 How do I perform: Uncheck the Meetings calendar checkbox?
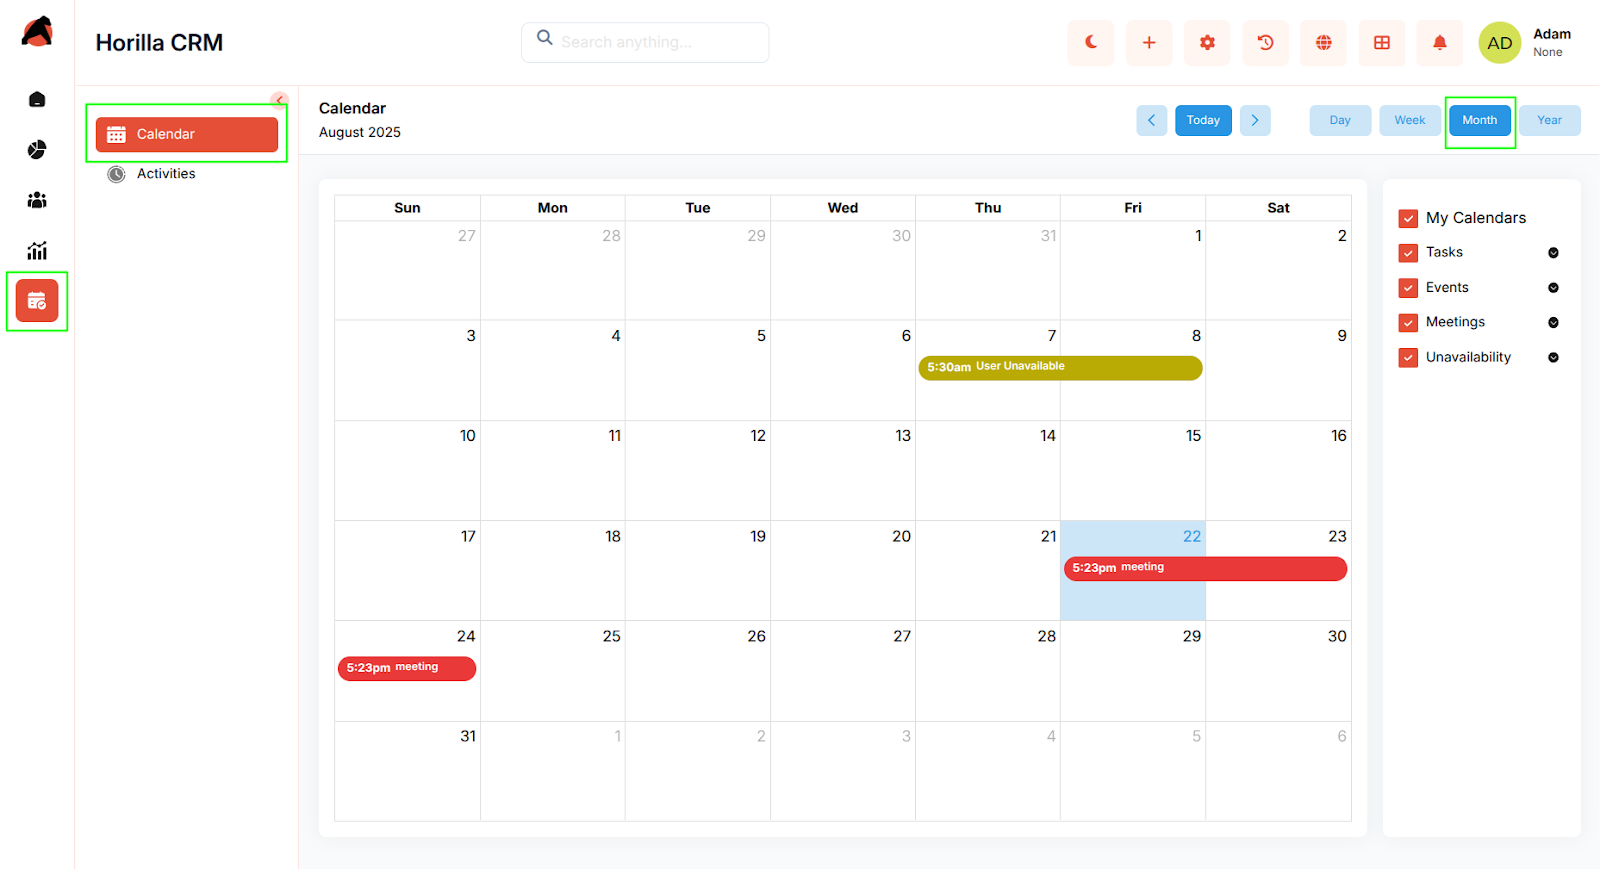[1408, 323]
